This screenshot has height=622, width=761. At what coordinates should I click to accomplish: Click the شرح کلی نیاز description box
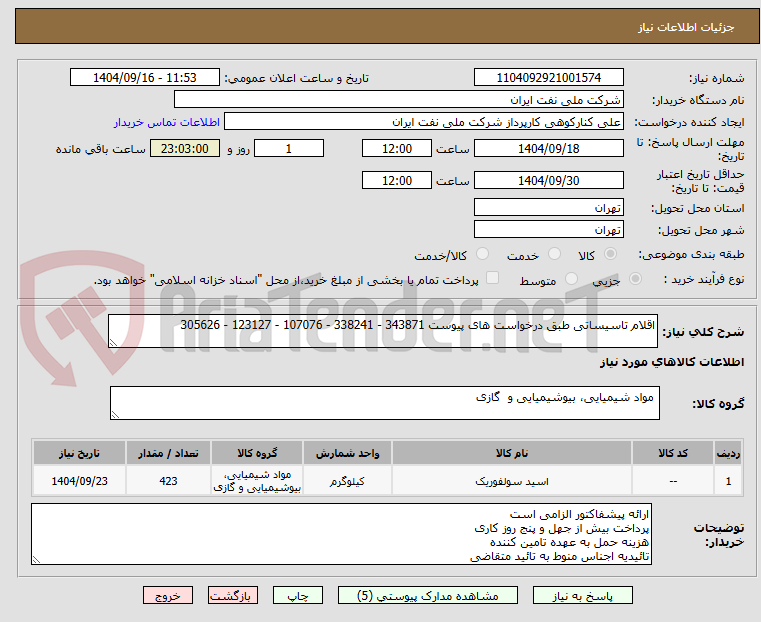pyautogui.click(x=382, y=331)
